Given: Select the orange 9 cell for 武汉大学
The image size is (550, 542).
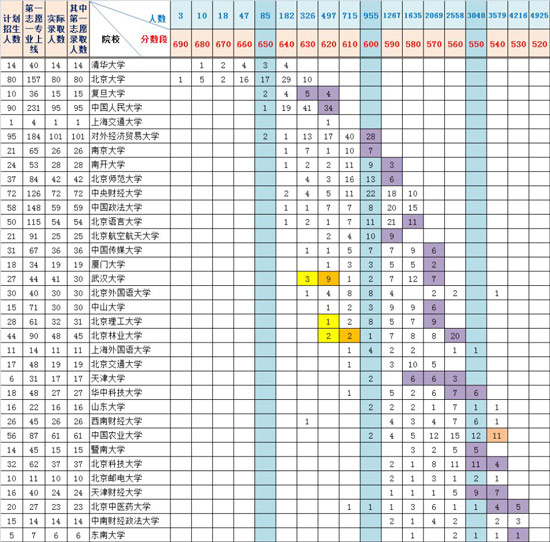Looking at the screenshot, I should (x=328, y=279).
